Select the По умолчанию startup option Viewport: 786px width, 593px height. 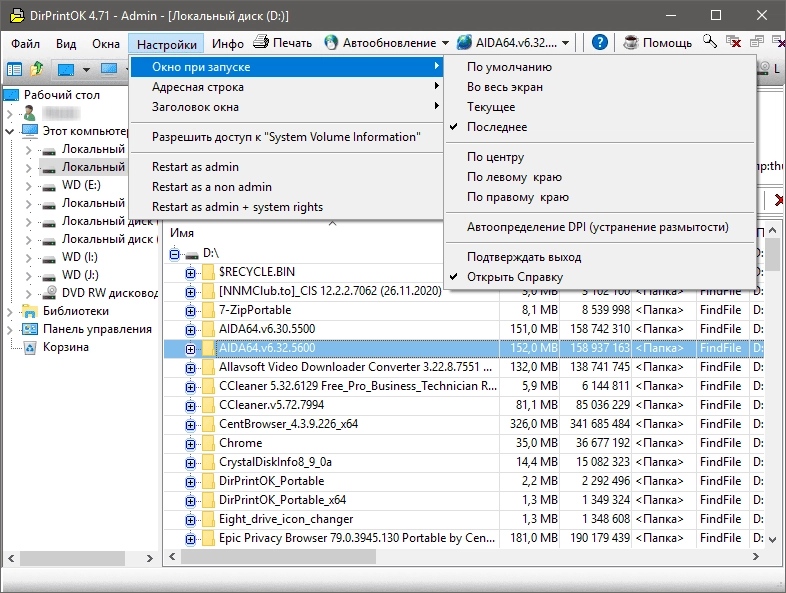600,67
